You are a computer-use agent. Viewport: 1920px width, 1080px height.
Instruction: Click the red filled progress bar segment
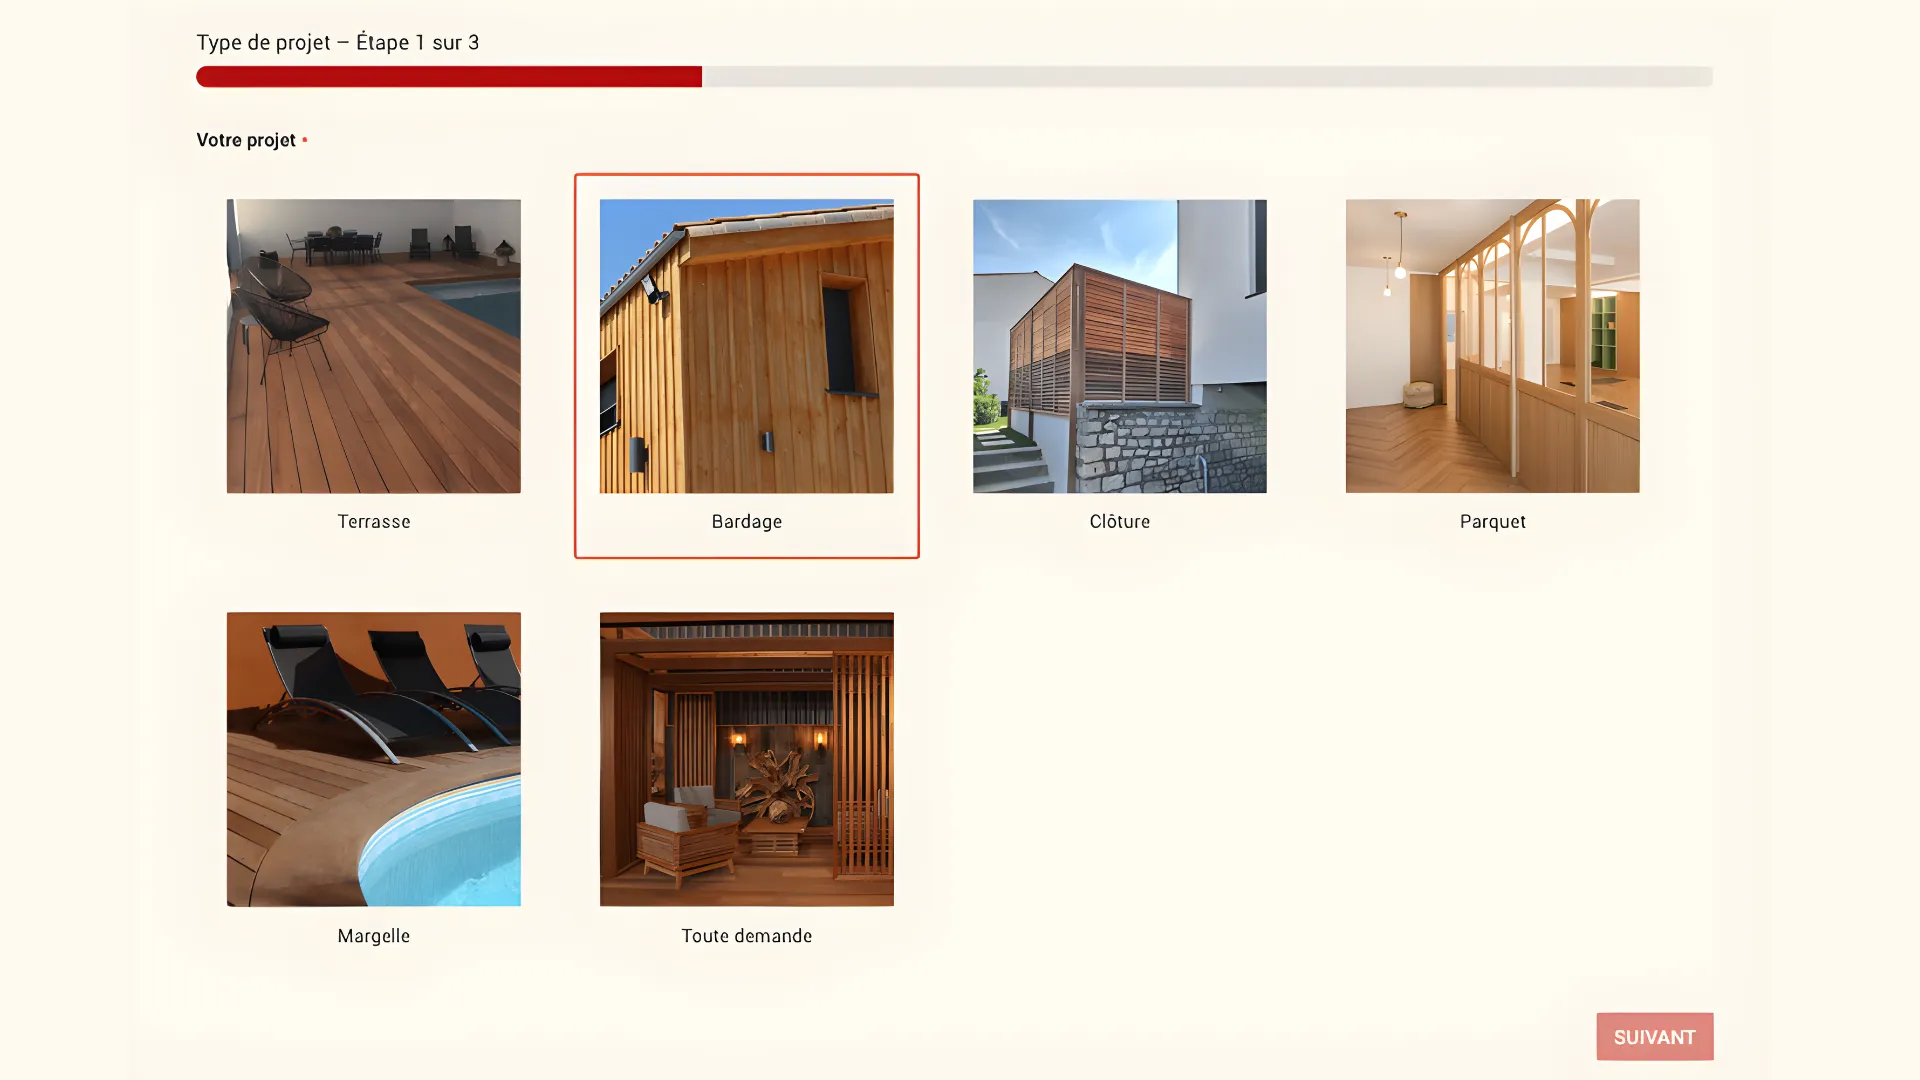click(x=448, y=76)
